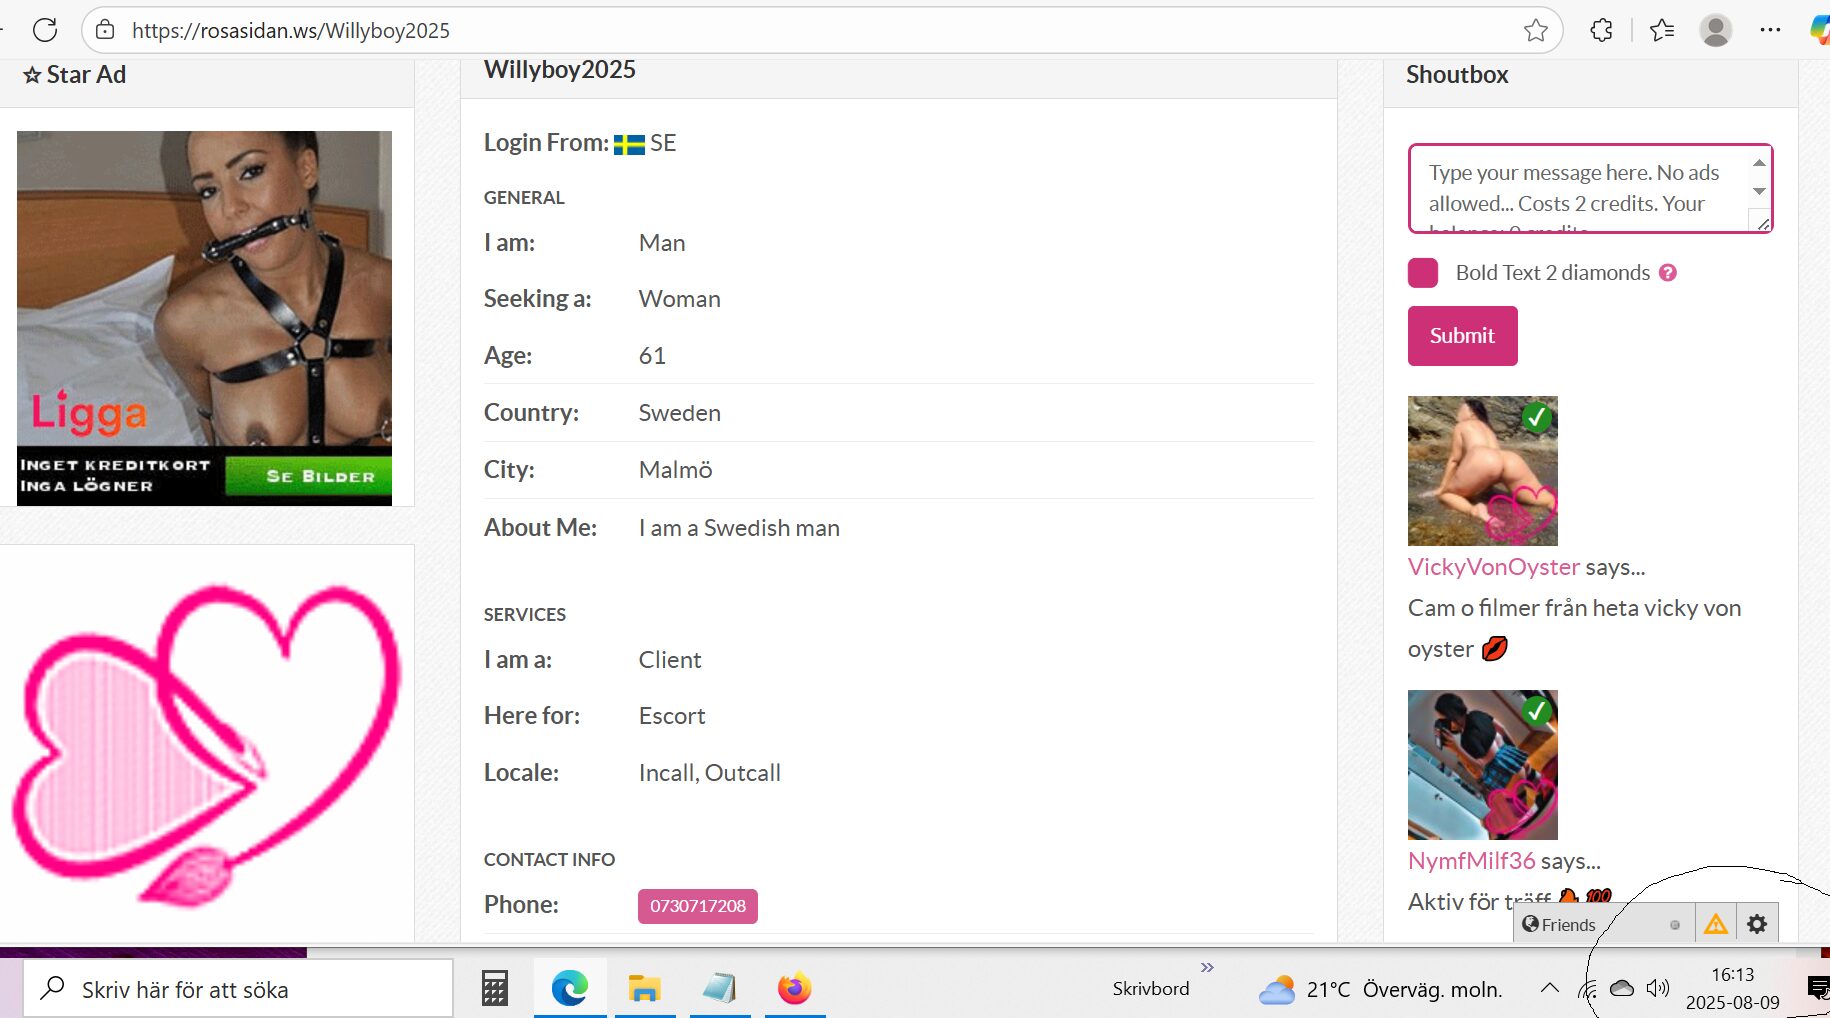
Task: Open Firefox from the taskbar
Action: [795, 988]
